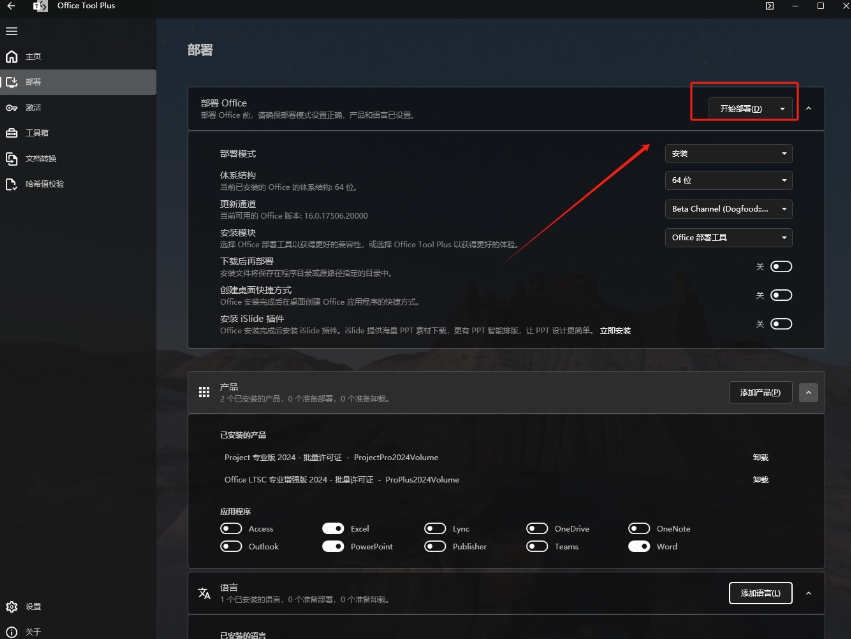Collapse the 语言 section chevron
Viewport: 851px width, 639px height.
tap(809, 593)
